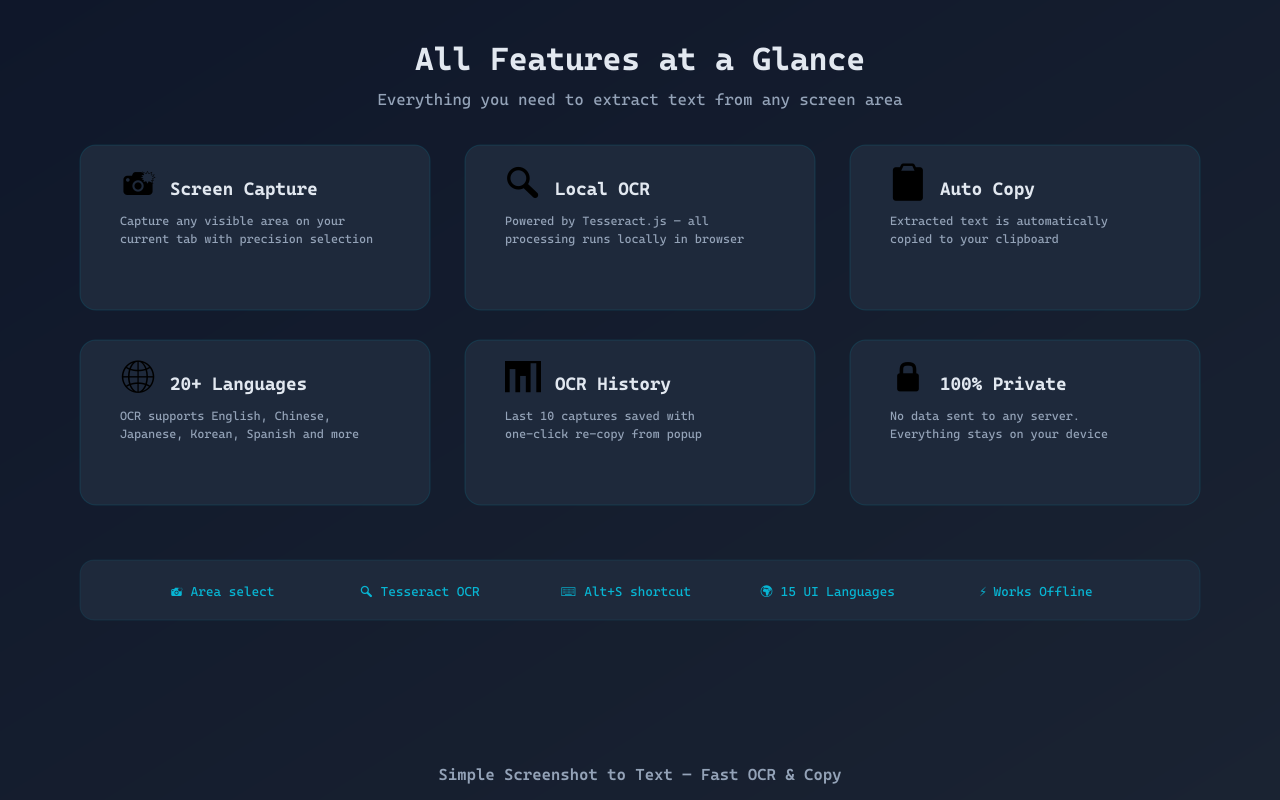Click the Tesseract OCR label
1280x800 pixels.
(429, 591)
